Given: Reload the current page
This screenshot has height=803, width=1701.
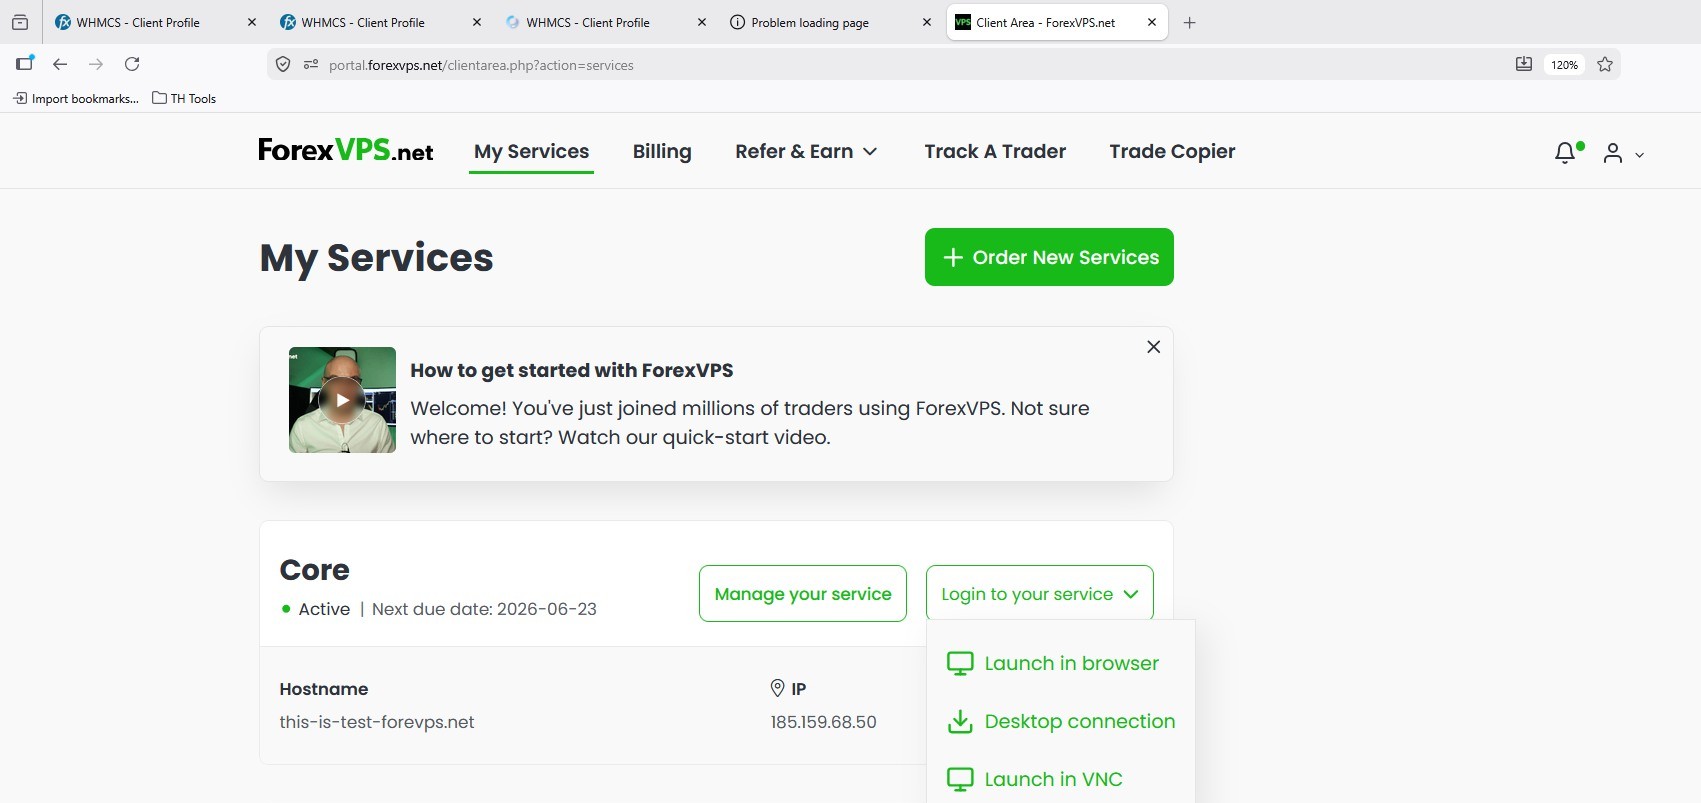Looking at the screenshot, I should (x=132, y=64).
